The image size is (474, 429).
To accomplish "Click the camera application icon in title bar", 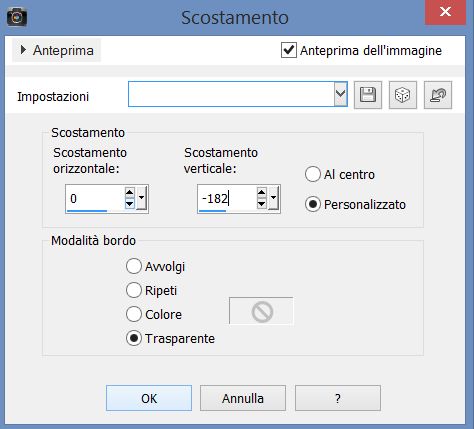I will (17, 17).
